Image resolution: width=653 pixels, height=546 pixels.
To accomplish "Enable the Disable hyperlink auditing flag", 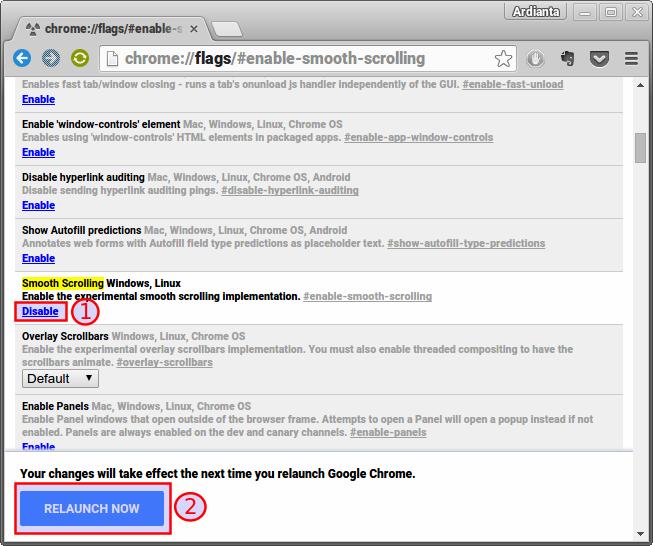I will (38, 205).
